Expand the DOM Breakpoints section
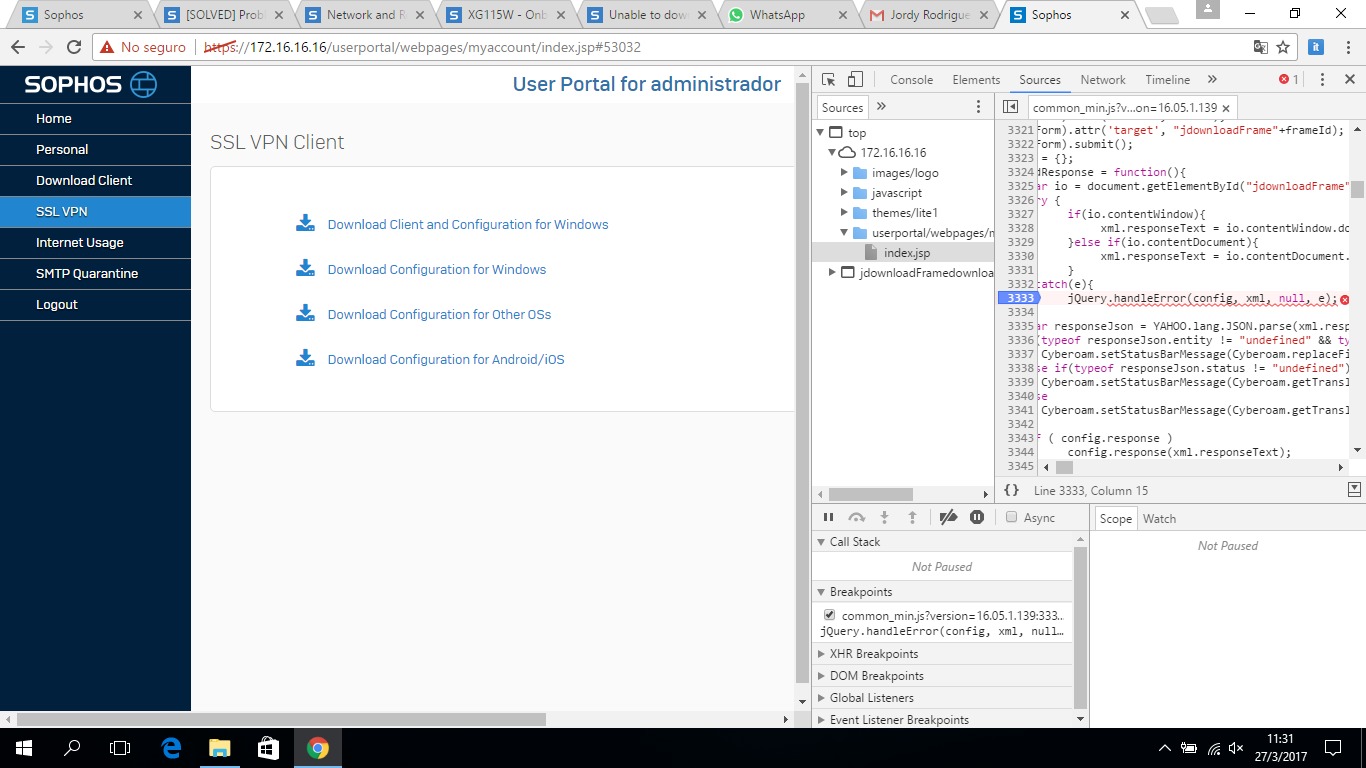Viewport: 1366px width, 768px height. (821, 676)
